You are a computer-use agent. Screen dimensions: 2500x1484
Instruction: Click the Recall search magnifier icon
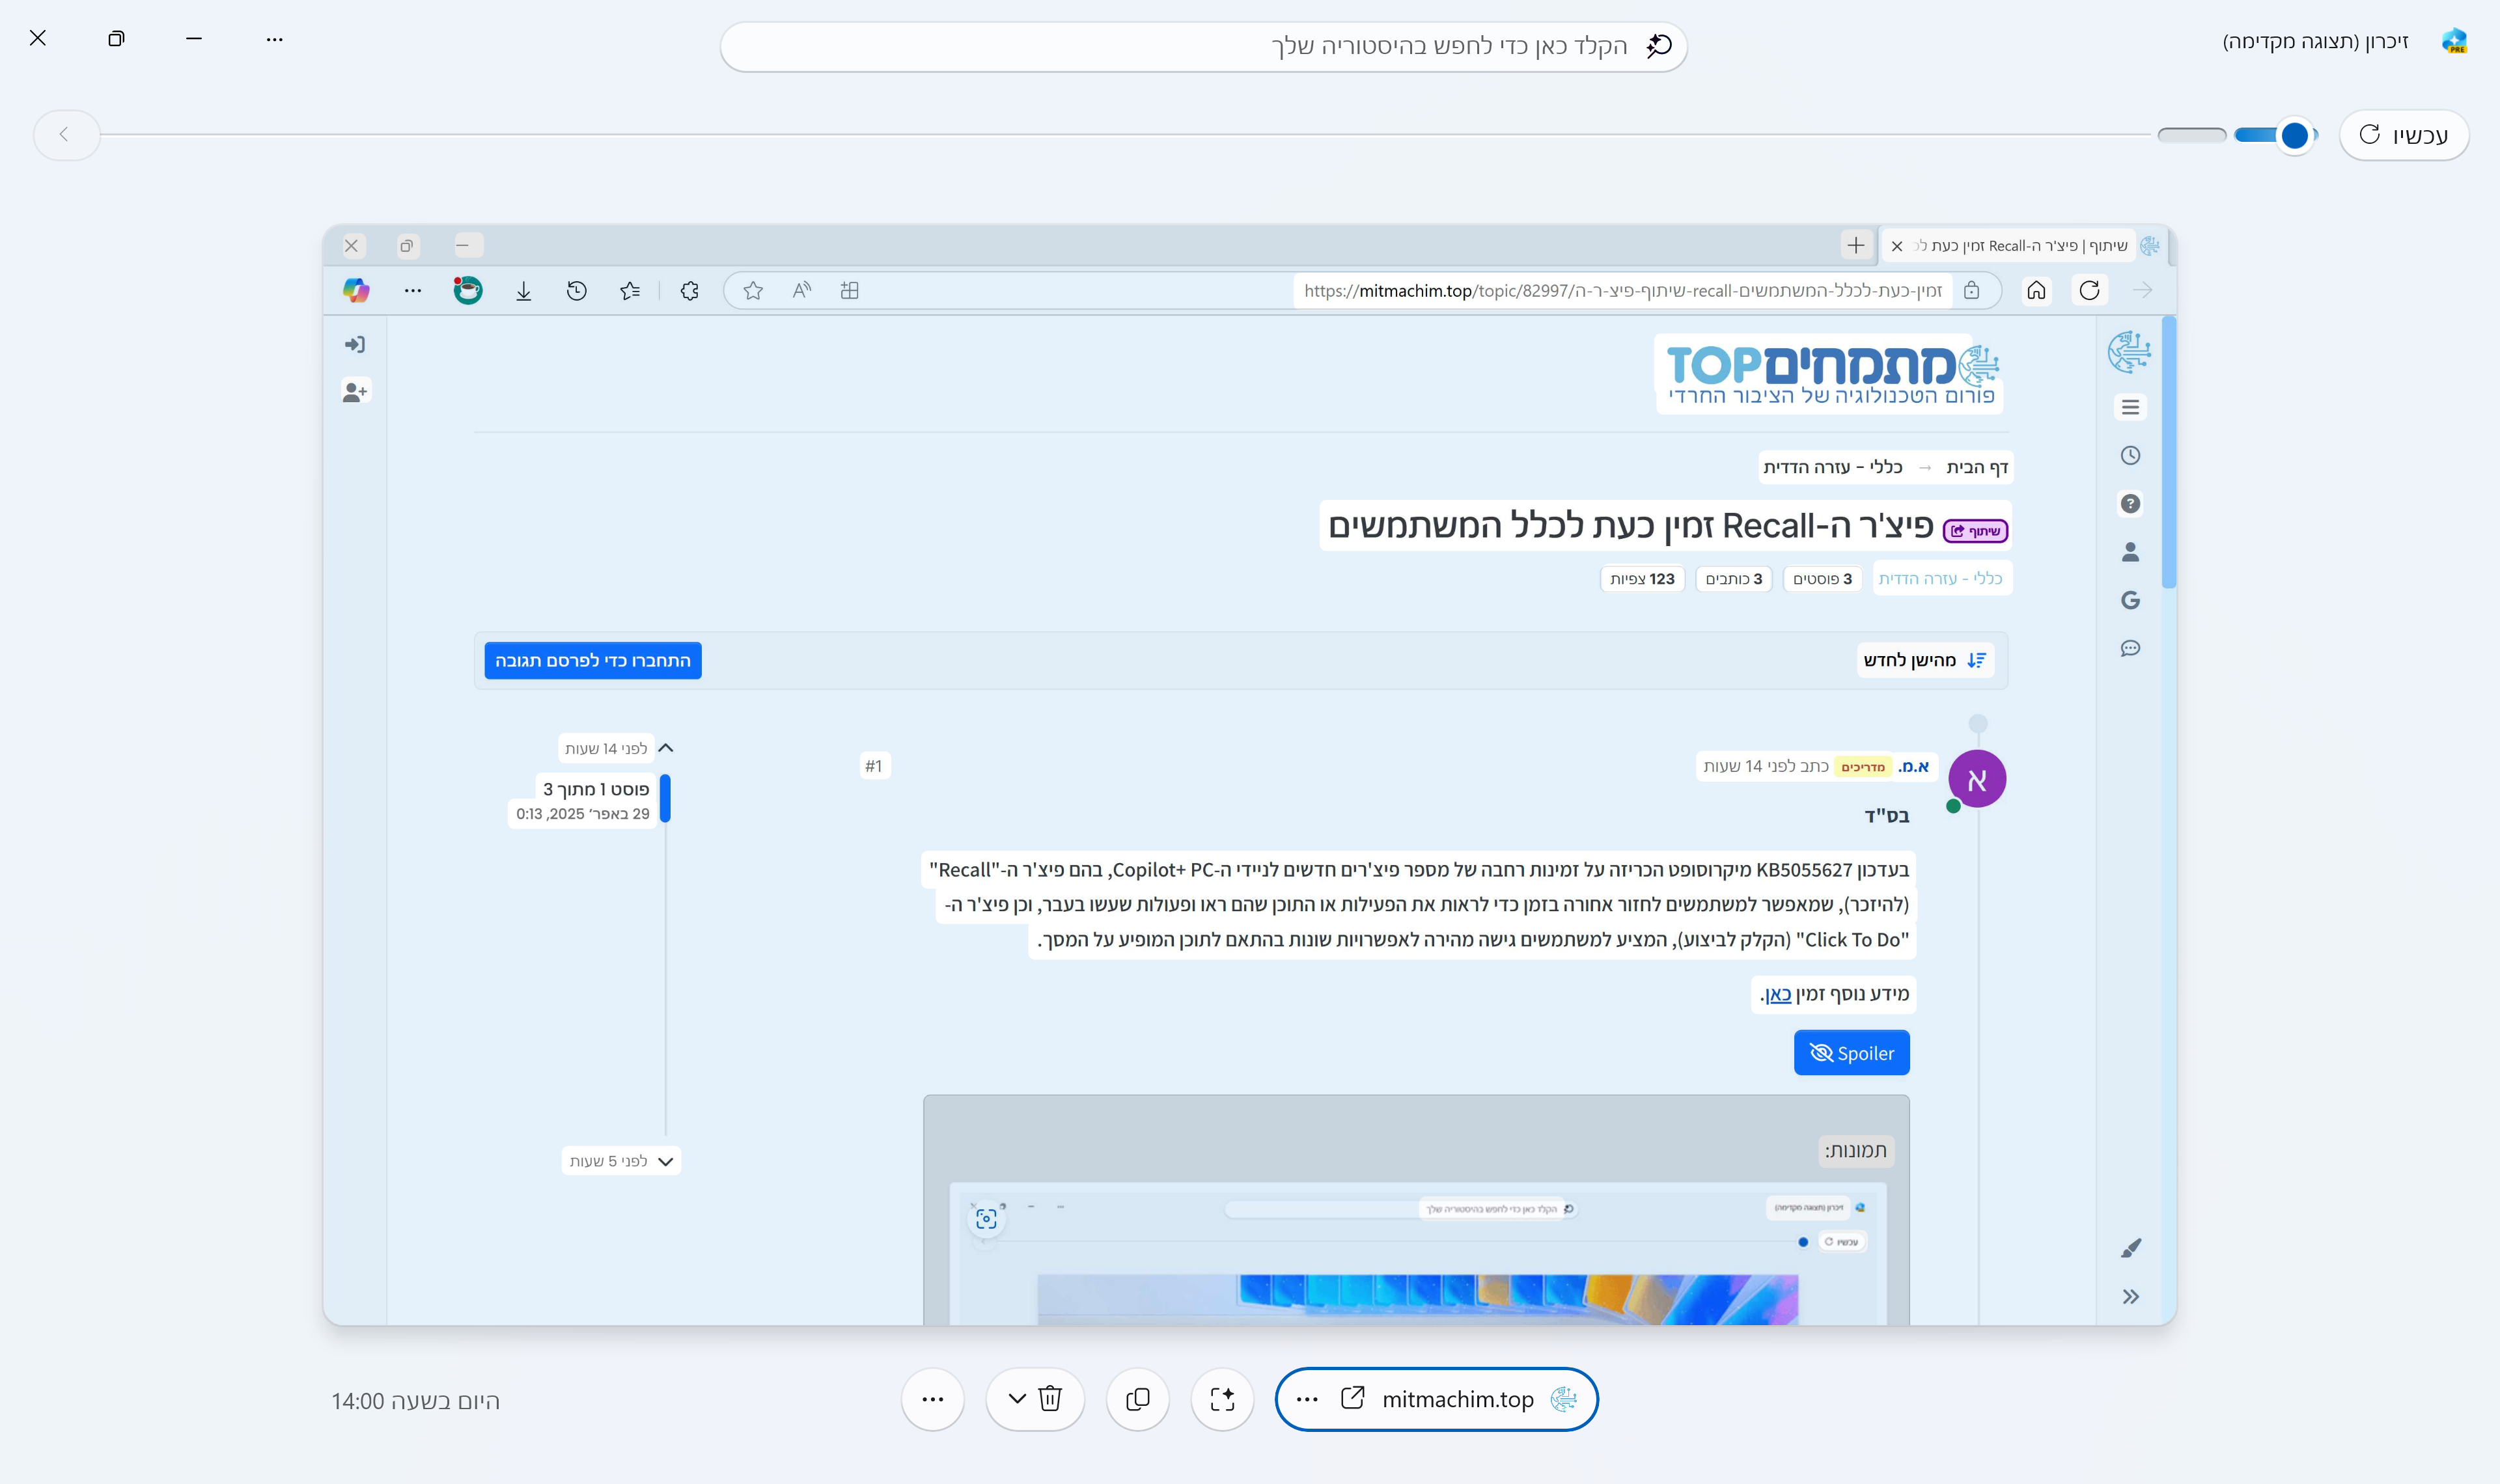click(1659, 46)
